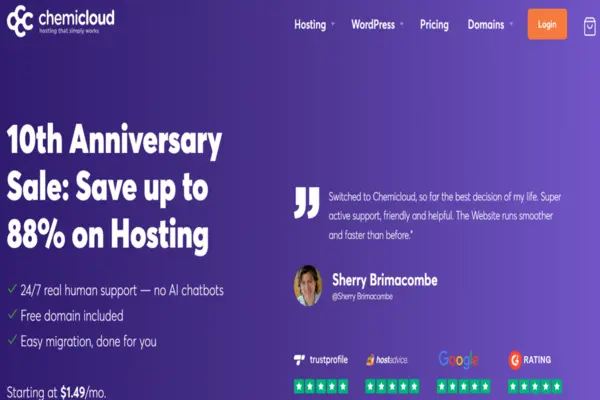Click the 10th Anniversary Sale headline
This screenshot has width=600, height=400.
tap(114, 188)
